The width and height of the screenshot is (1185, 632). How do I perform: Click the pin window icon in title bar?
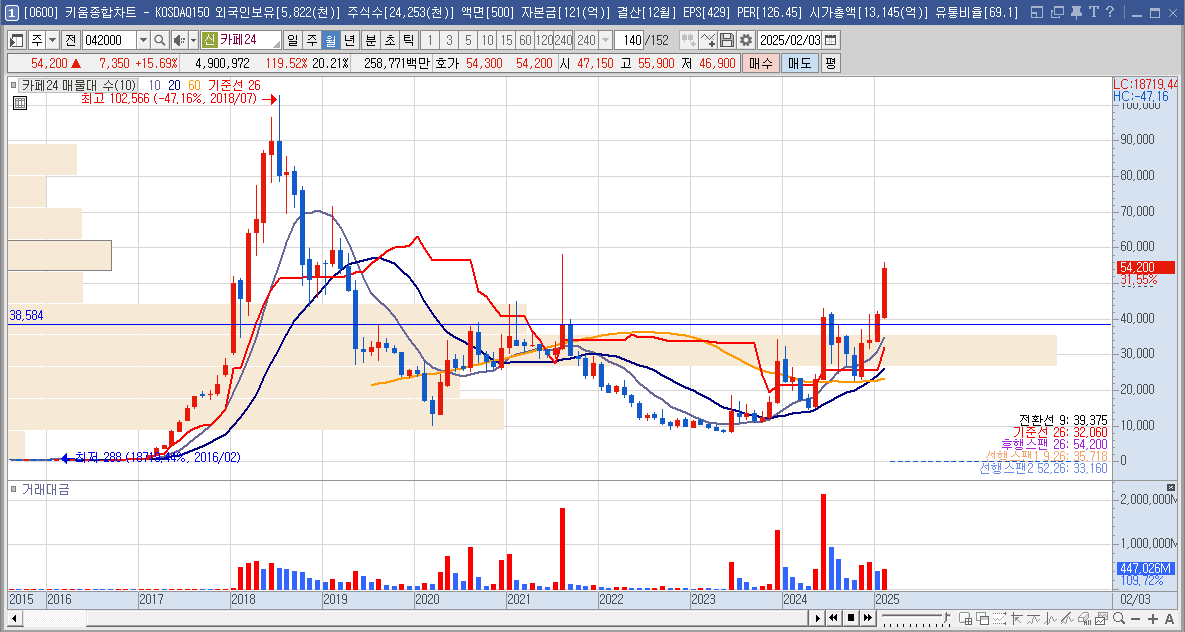[1077, 12]
